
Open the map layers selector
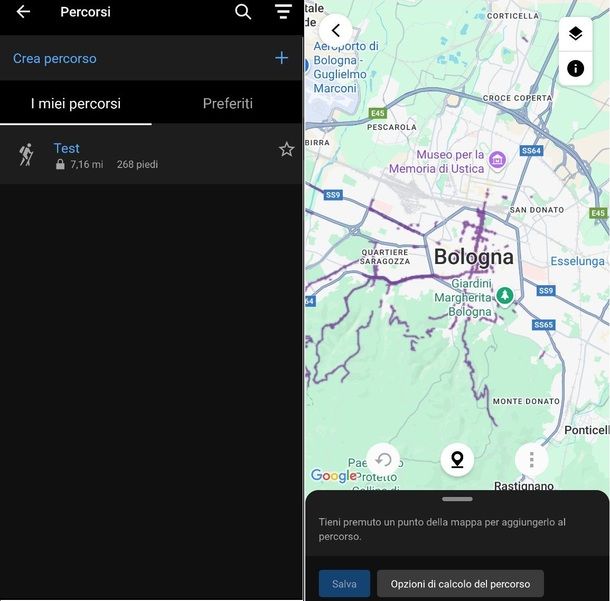click(575, 34)
